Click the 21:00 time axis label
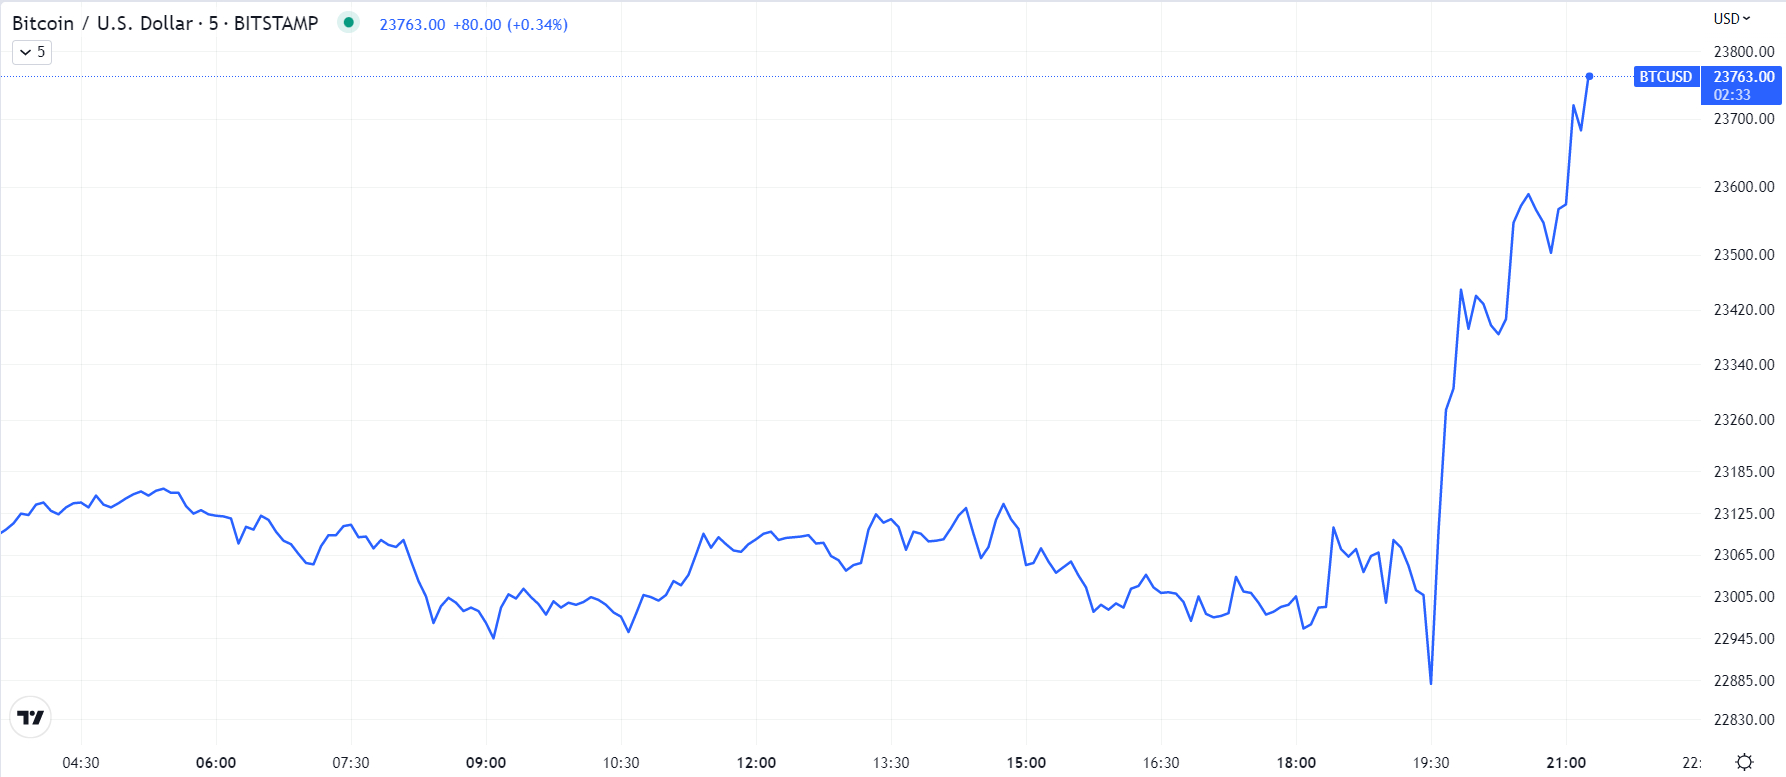Image resolution: width=1786 pixels, height=777 pixels. point(1566,763)
